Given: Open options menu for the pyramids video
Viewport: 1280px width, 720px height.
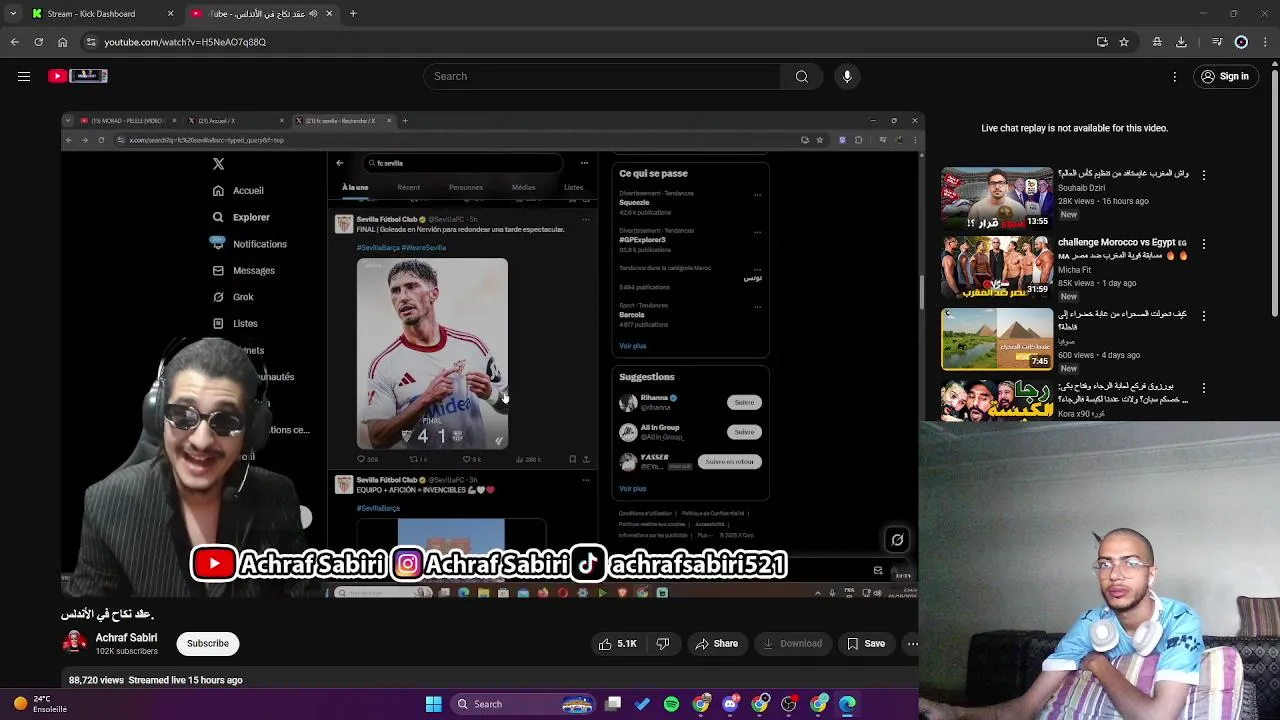Looking at the screenshot, I should click(x=1204, y=316).
